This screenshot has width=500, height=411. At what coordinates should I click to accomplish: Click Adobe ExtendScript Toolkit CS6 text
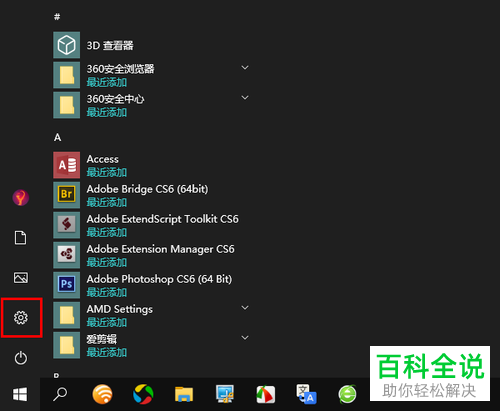(x=163, y=219)
